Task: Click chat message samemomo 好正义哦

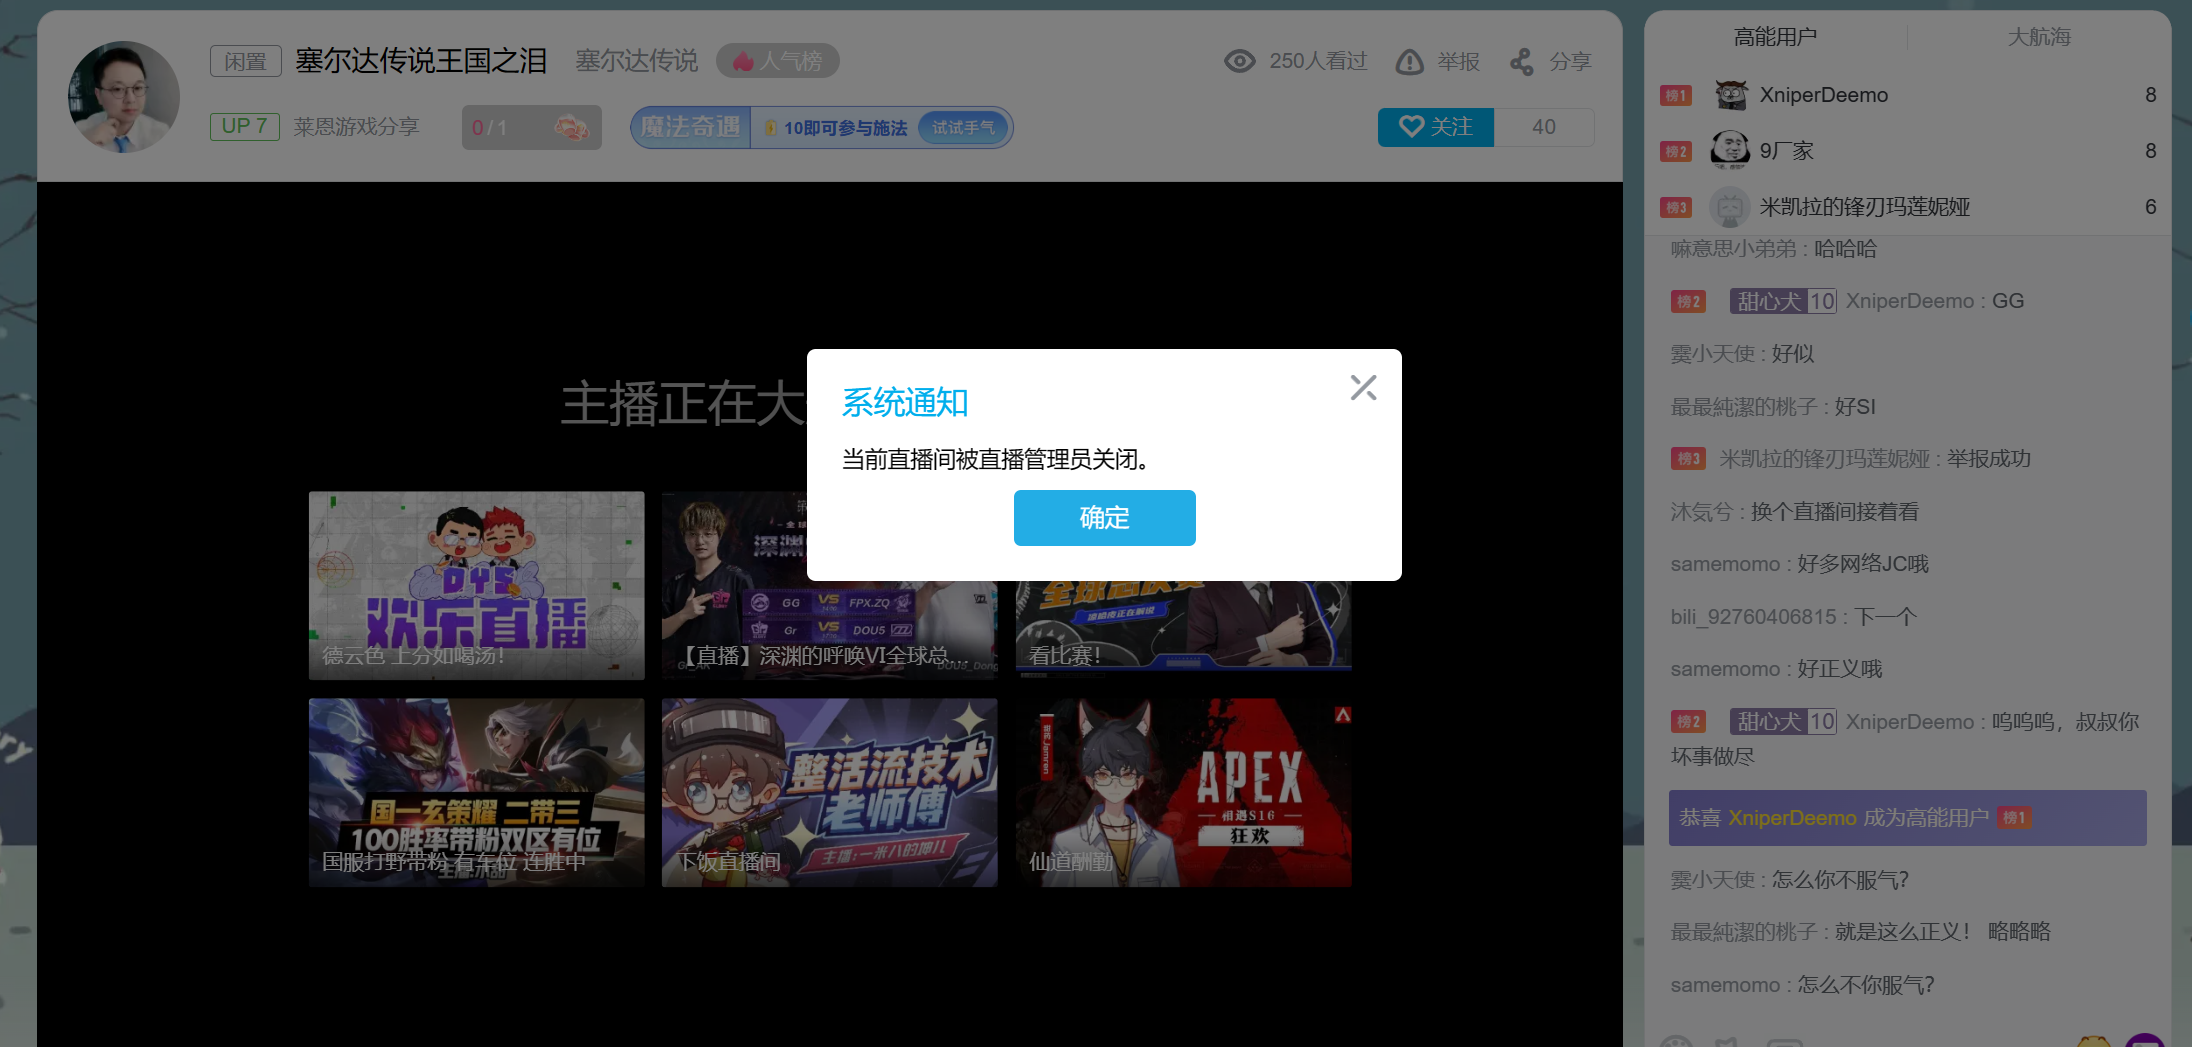Action: coord(1777,668)
